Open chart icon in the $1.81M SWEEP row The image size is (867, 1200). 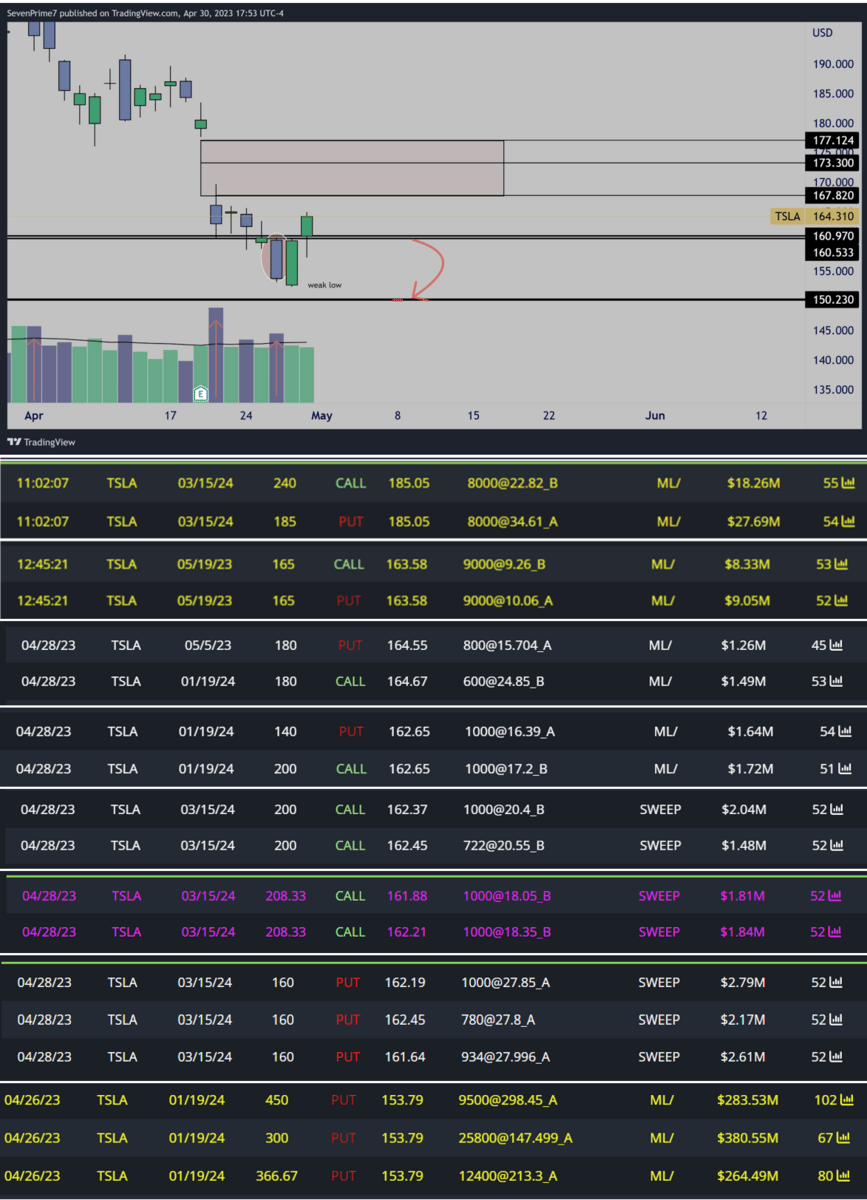[835, 896]
